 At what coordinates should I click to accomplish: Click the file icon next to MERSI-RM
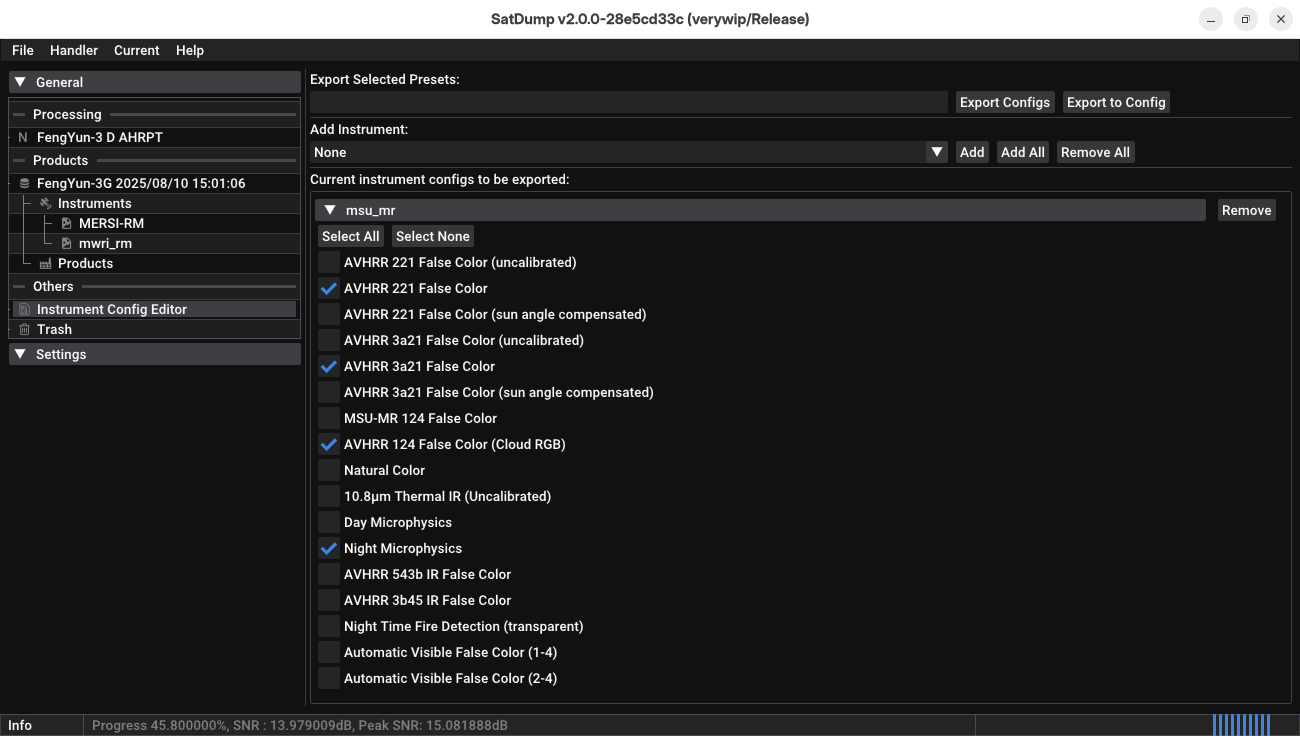point(66,224)
